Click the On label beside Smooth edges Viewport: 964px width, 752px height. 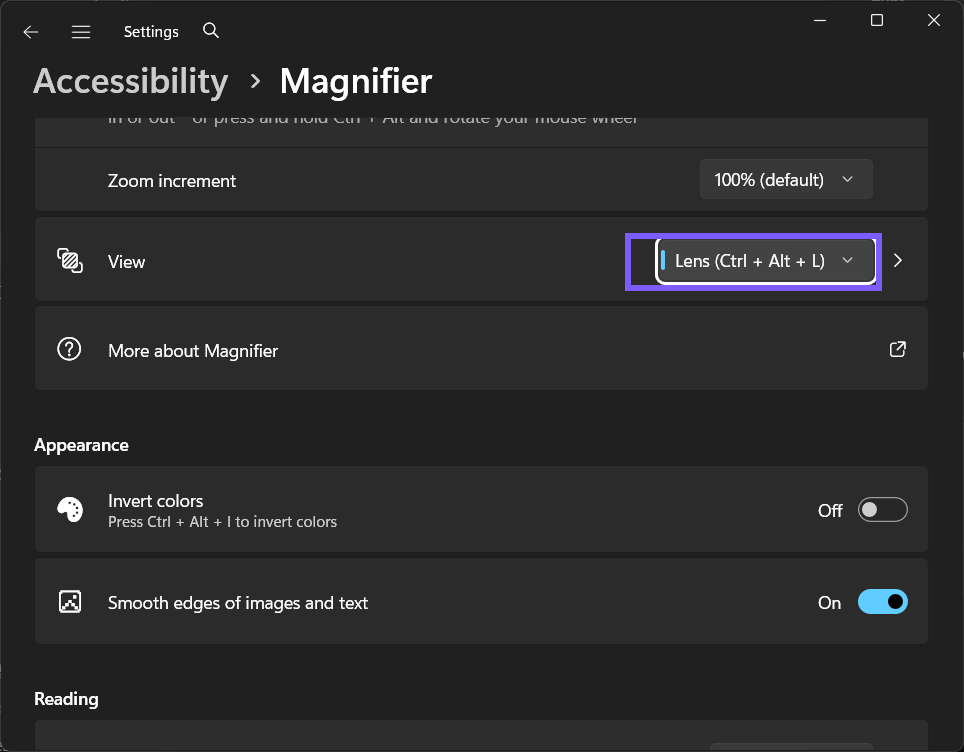point(829,603)
